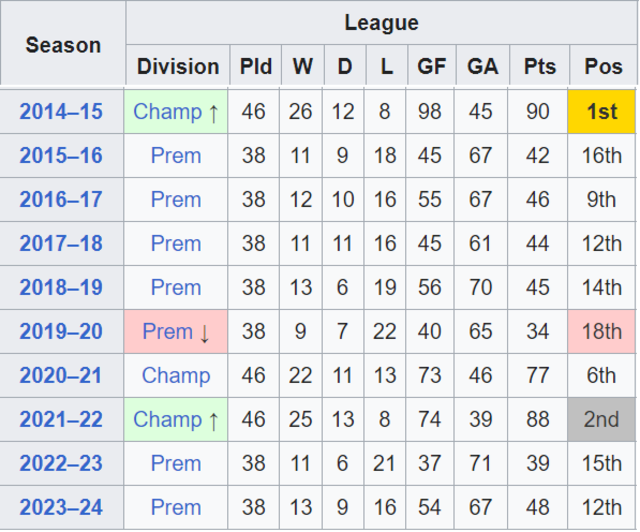Image resolution: width=640 pixels, height=532 pixels.
Task: Click Prem link in 2015–16 row
Action: 176,156
